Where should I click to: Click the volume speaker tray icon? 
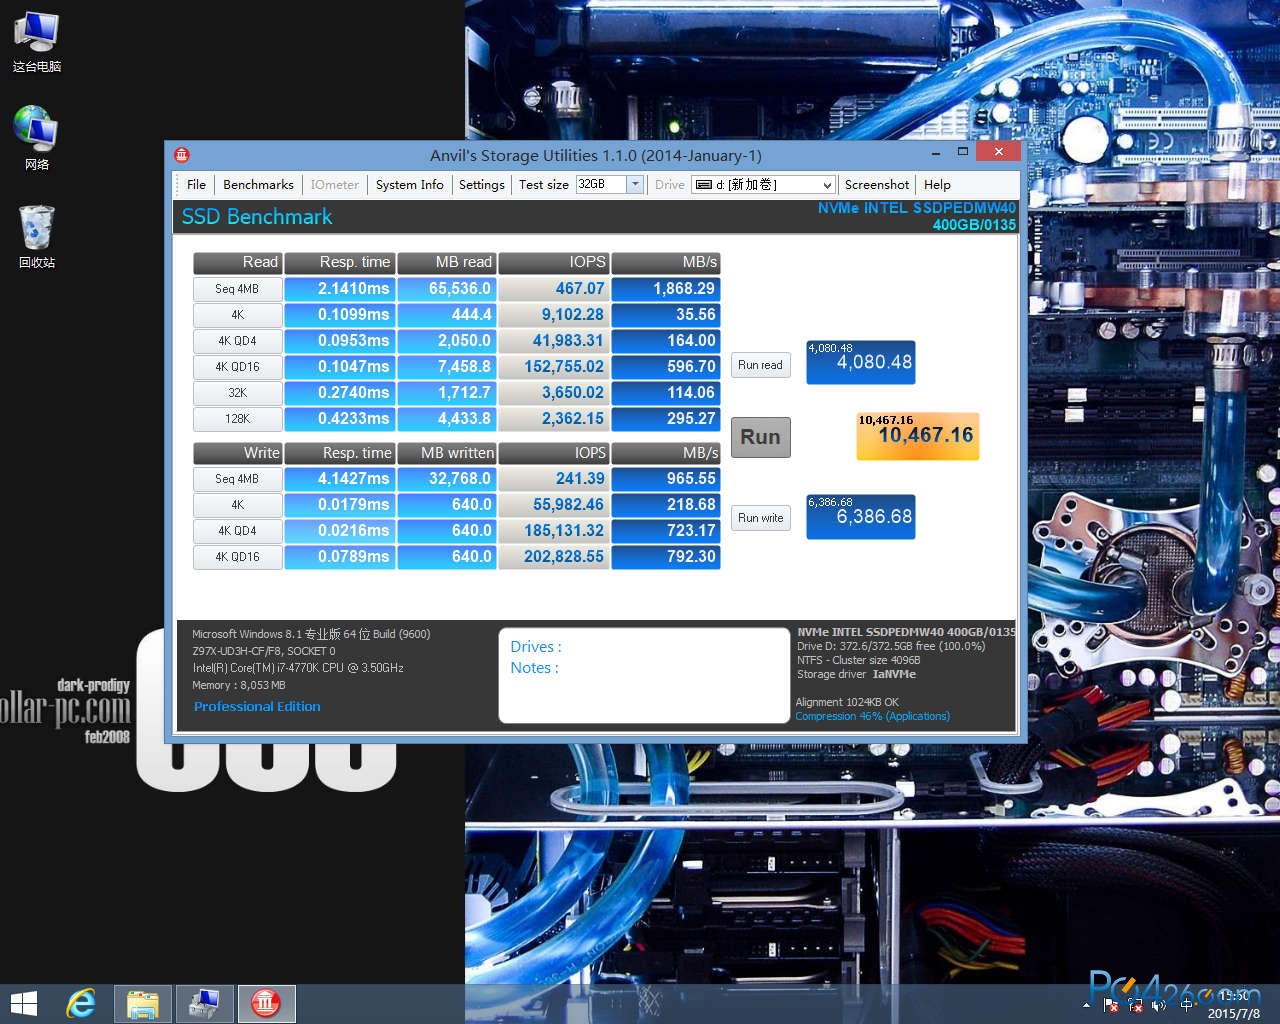(1160, 1005)
